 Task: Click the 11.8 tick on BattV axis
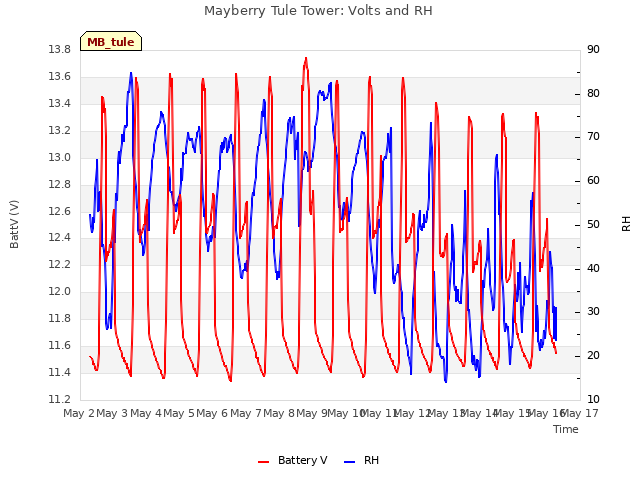[x=60, y=318]
